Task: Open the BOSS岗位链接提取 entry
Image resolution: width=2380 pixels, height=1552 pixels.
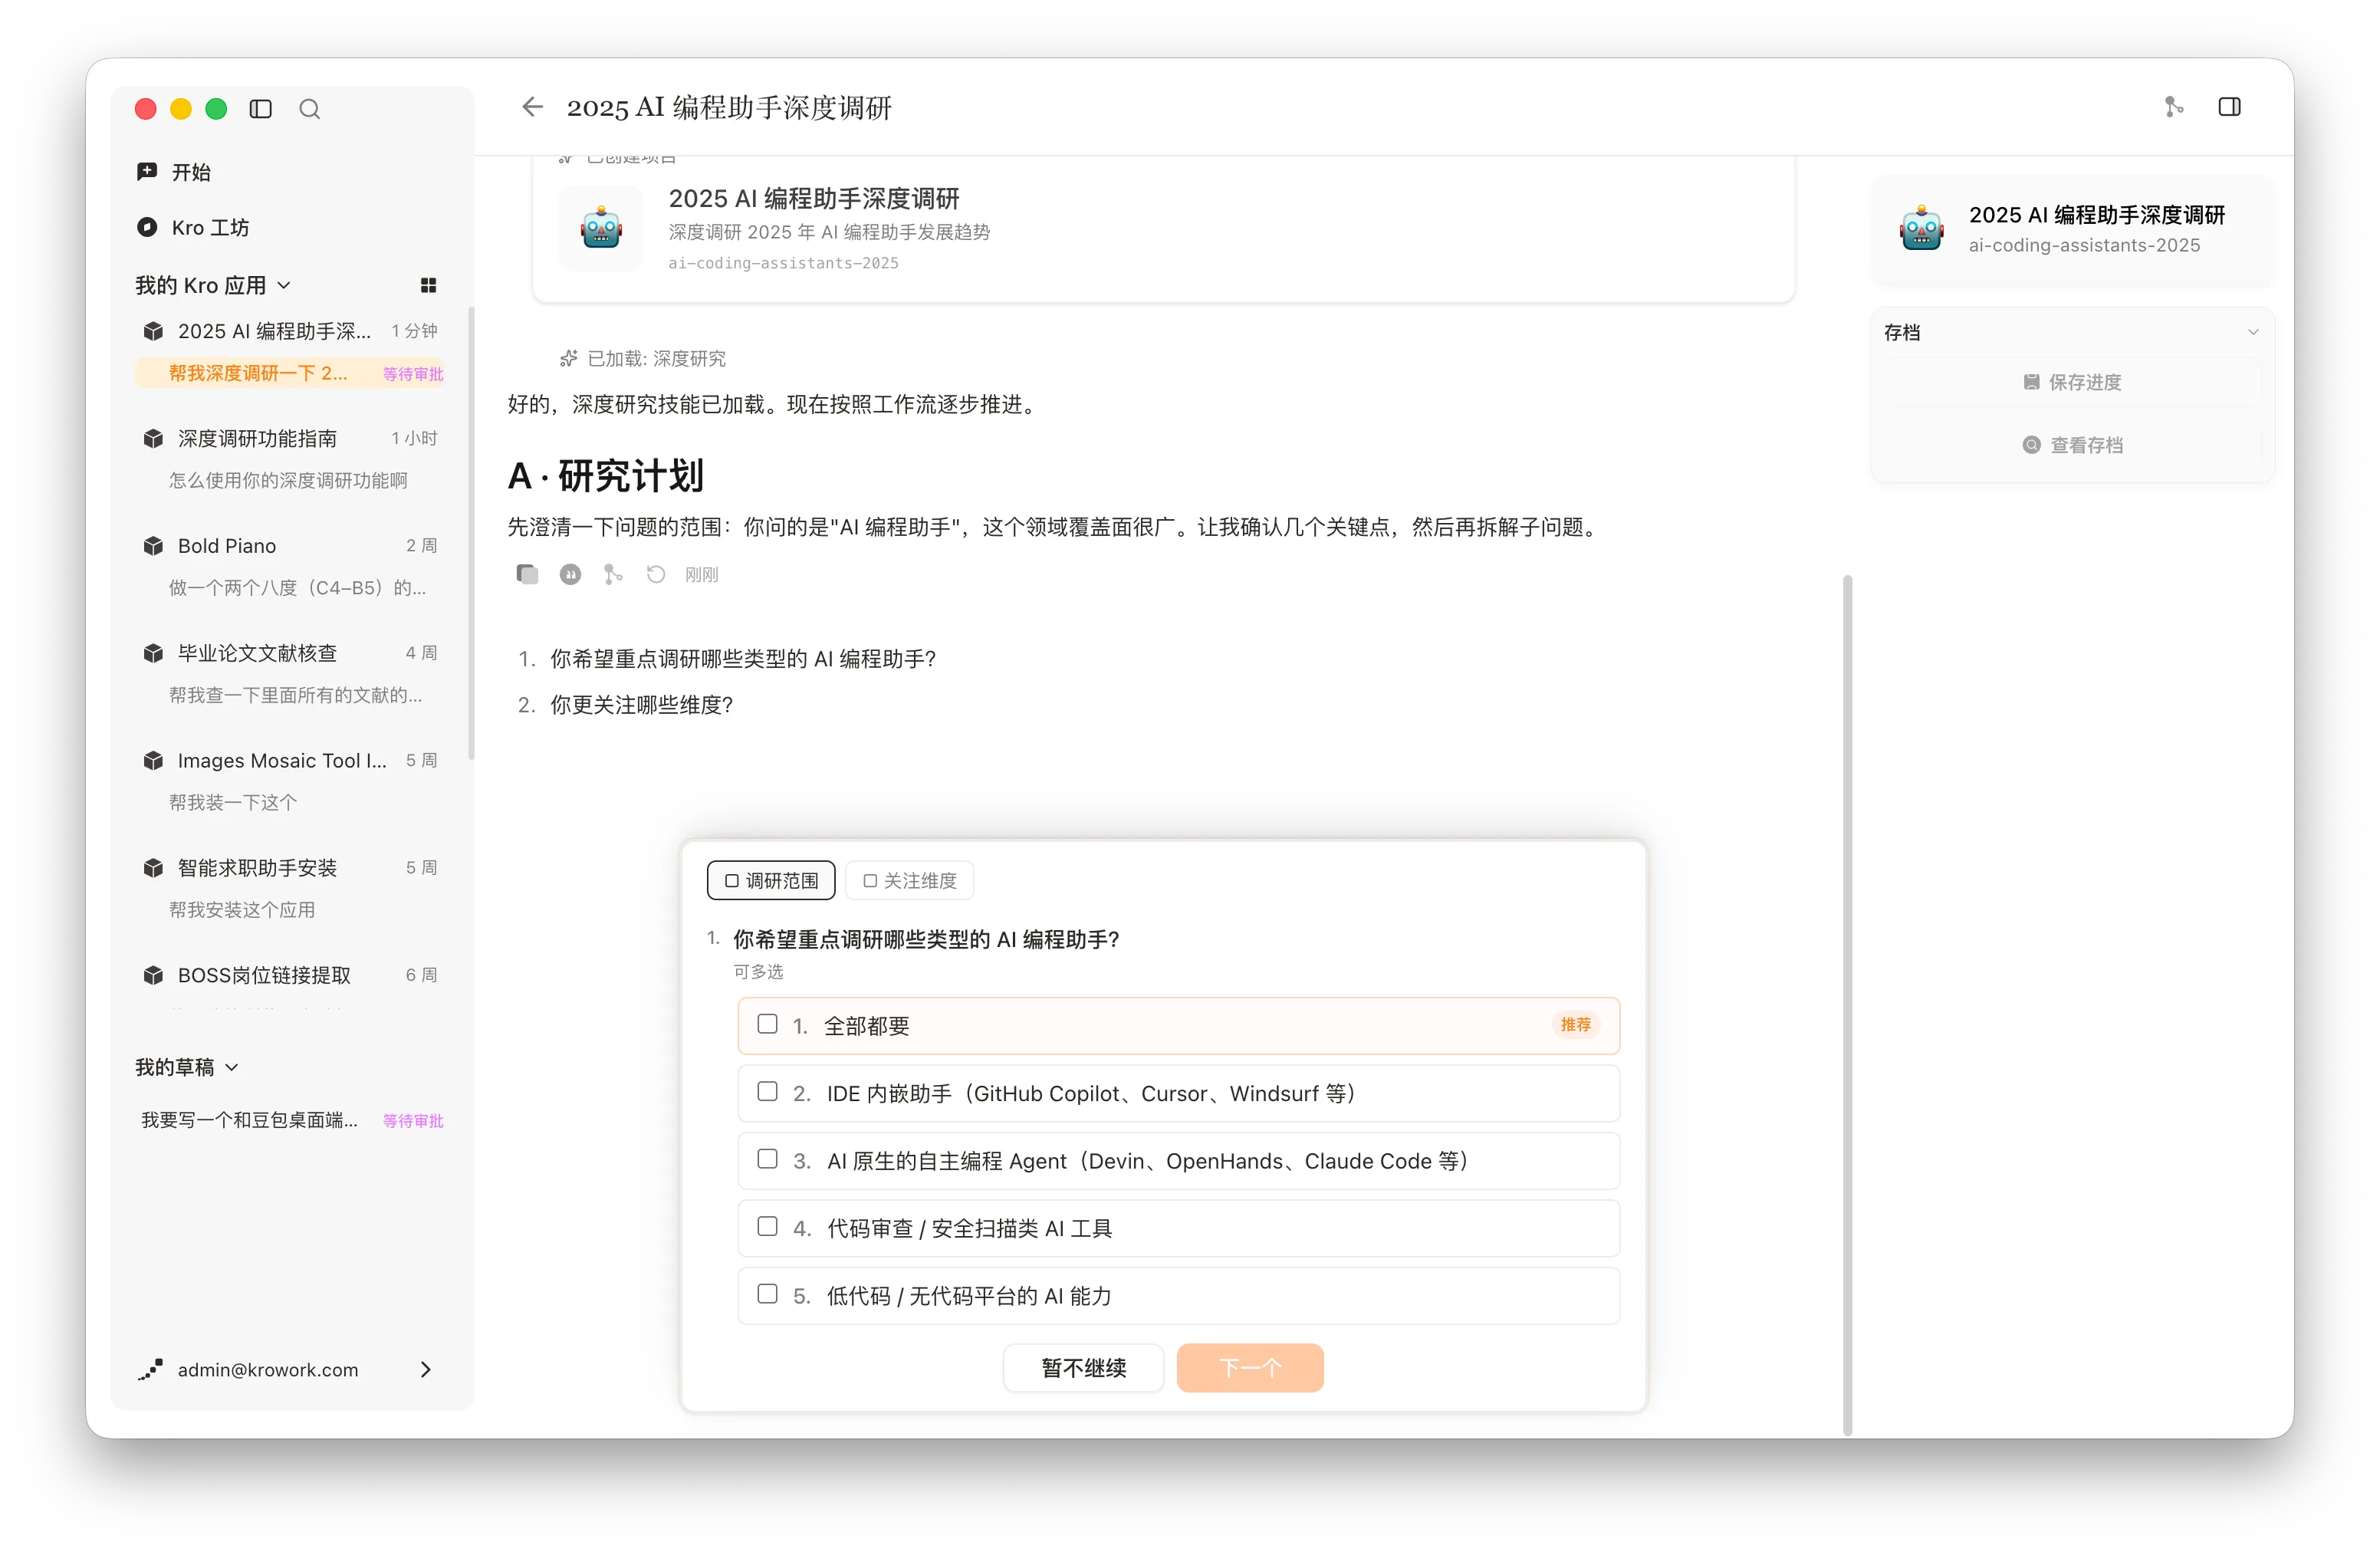Action: 290,976
